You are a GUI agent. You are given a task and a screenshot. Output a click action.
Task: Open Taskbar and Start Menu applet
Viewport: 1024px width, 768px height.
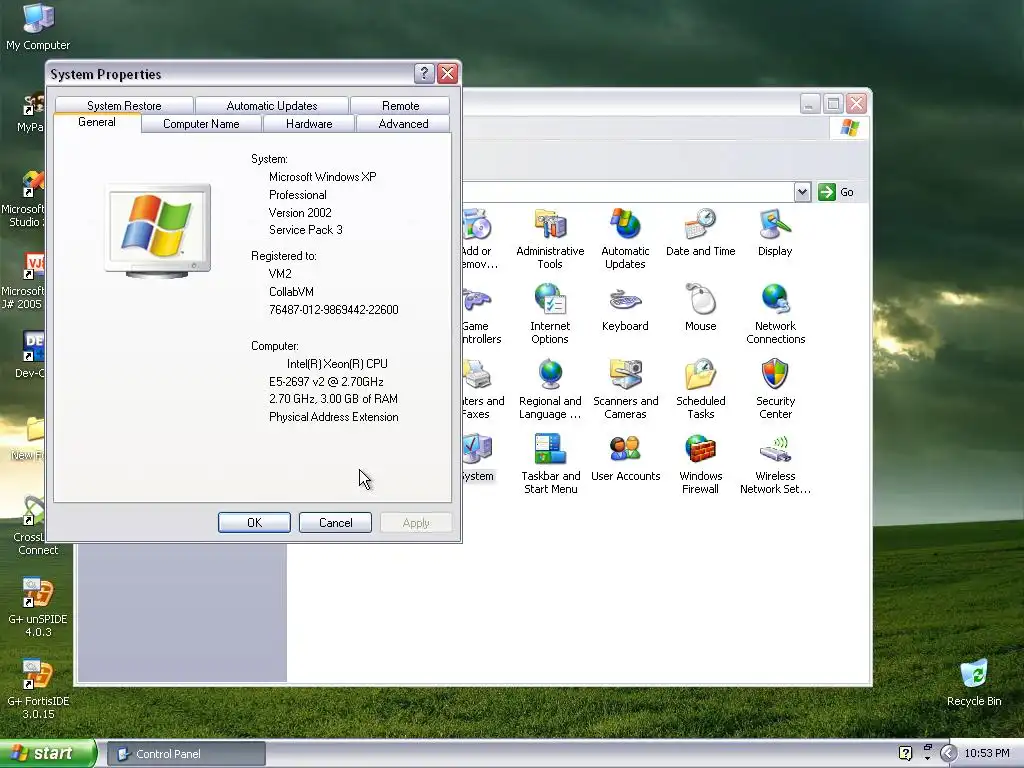pyautogui.click(x=550, y=464)
